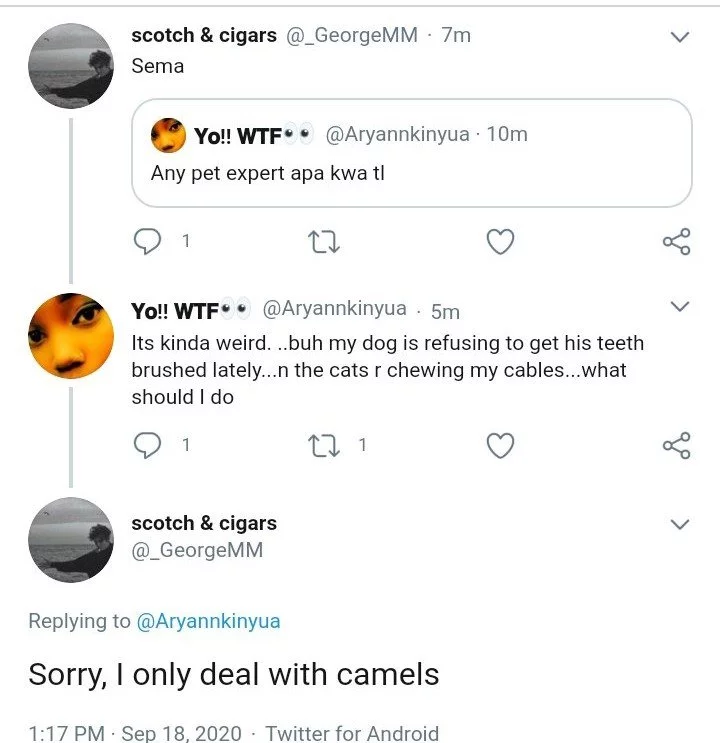The height and width of the screenshot is (743, 720).
Task: Open options chevron on the 5m tweet
Action: 680,307
